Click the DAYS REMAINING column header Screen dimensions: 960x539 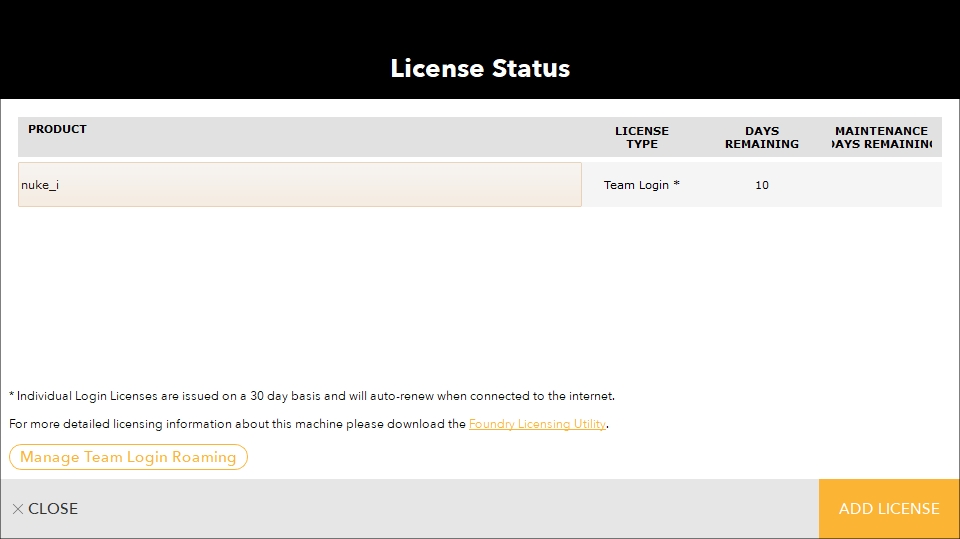(761, 137)
